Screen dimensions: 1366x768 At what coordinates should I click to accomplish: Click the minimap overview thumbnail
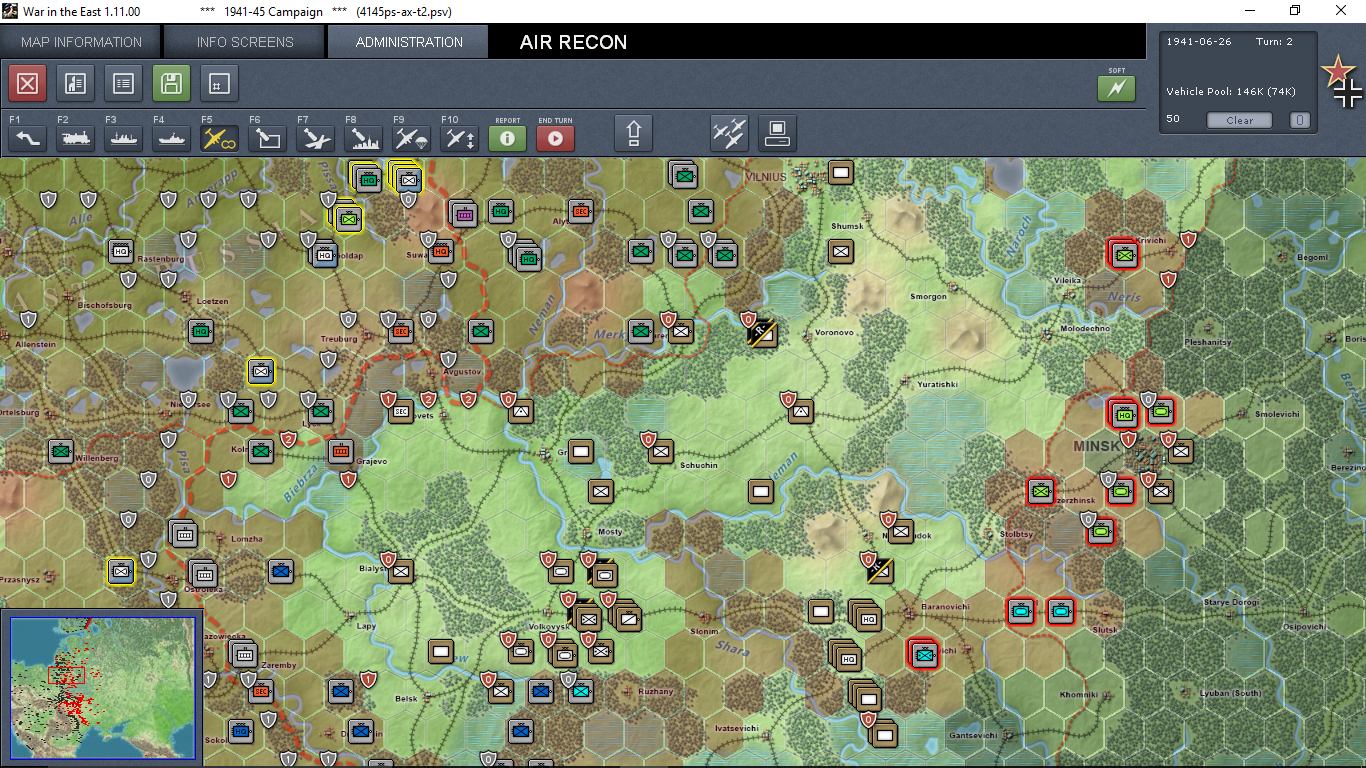102,687
